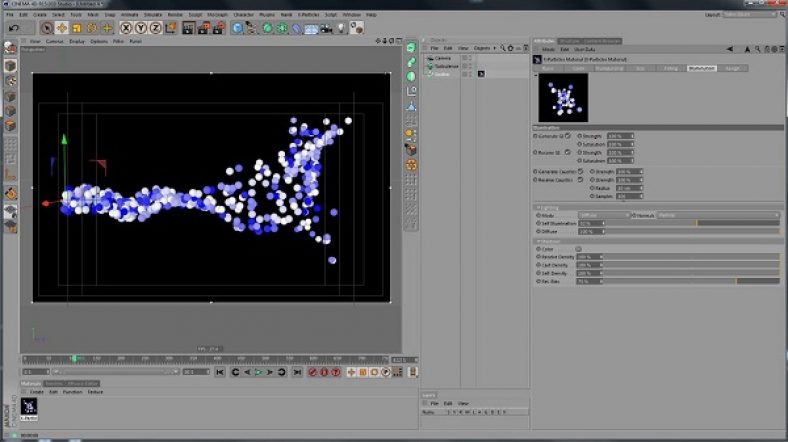Click the red Record Active Objects button
The height and width of the screenshot is (442, 788).
pyautogui.click(x=311, y=372)
